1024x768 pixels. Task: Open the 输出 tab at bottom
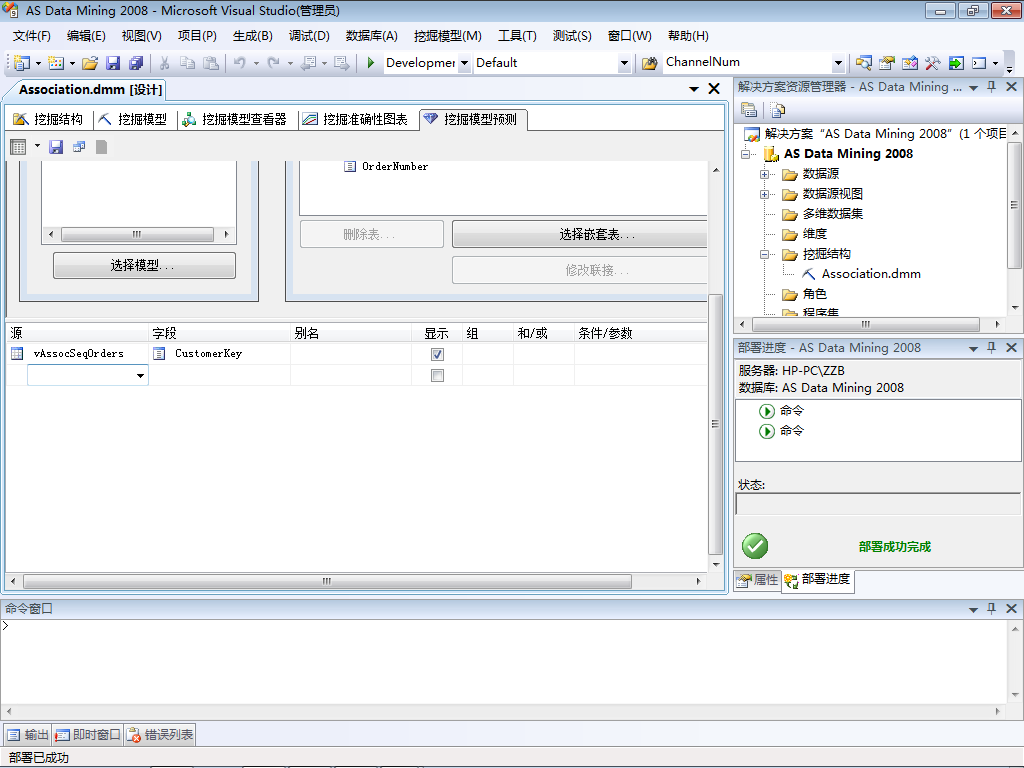28,735
